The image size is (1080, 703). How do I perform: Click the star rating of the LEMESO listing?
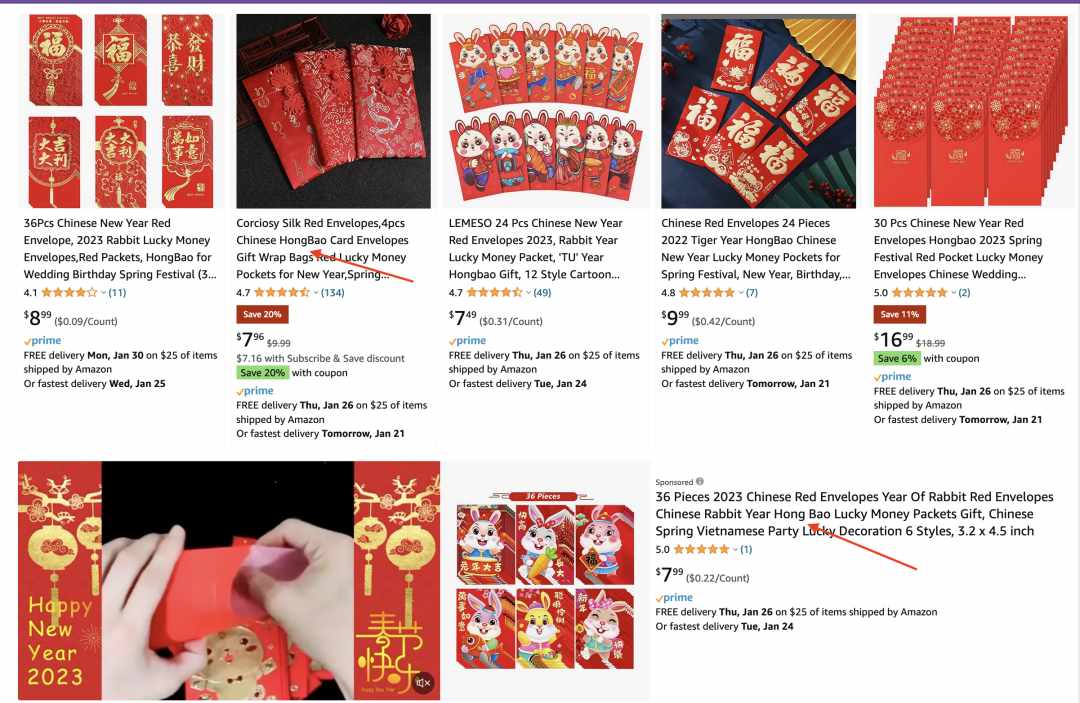(495, 293)
